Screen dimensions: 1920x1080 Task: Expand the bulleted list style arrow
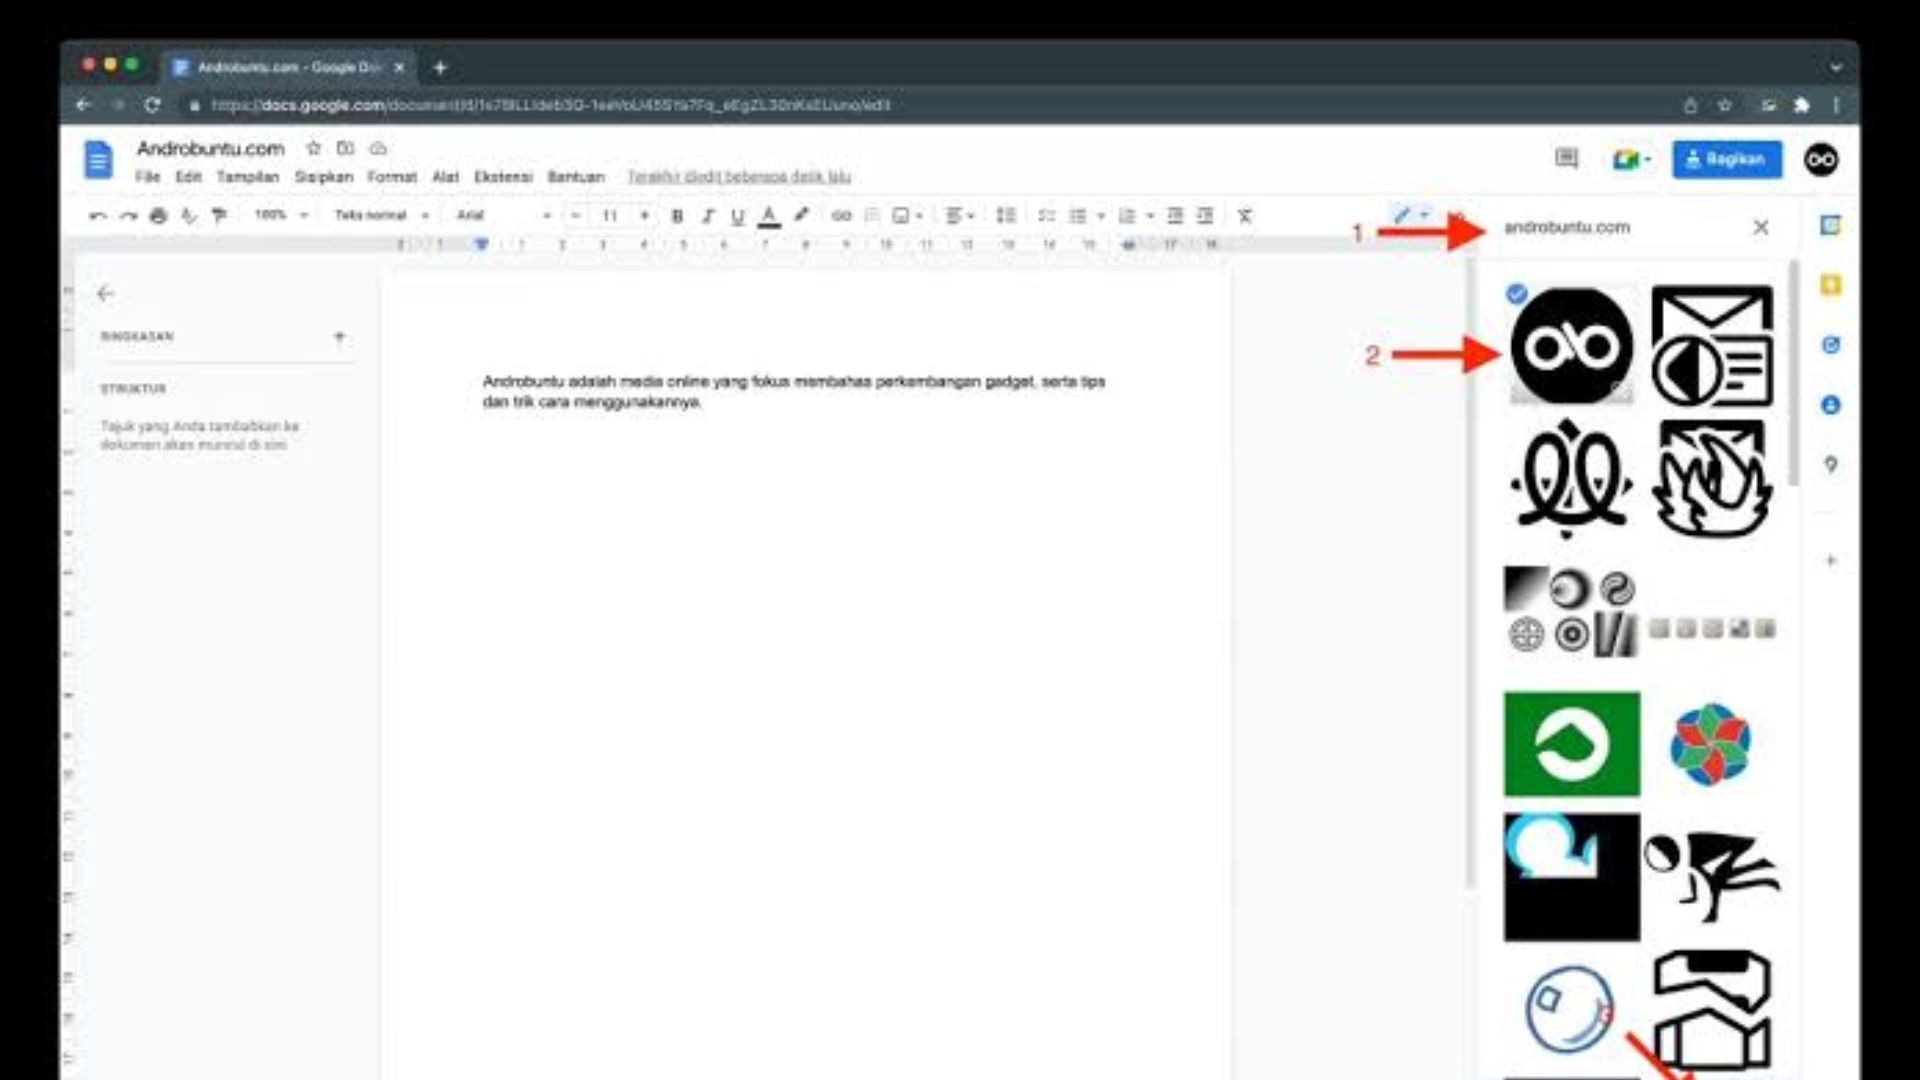1101,216
